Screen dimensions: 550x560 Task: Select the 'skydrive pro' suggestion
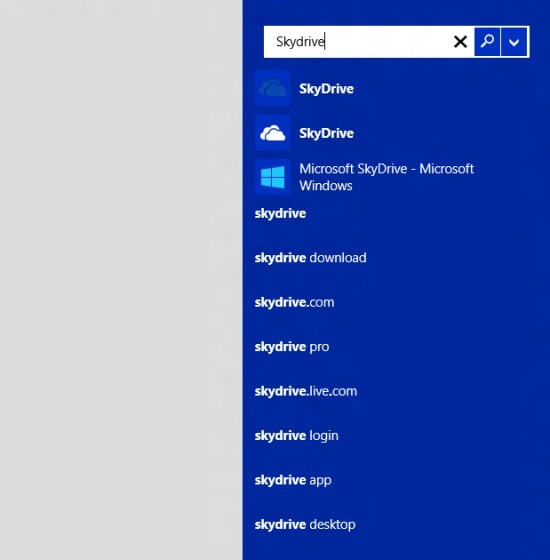click(x=292, y=347)
